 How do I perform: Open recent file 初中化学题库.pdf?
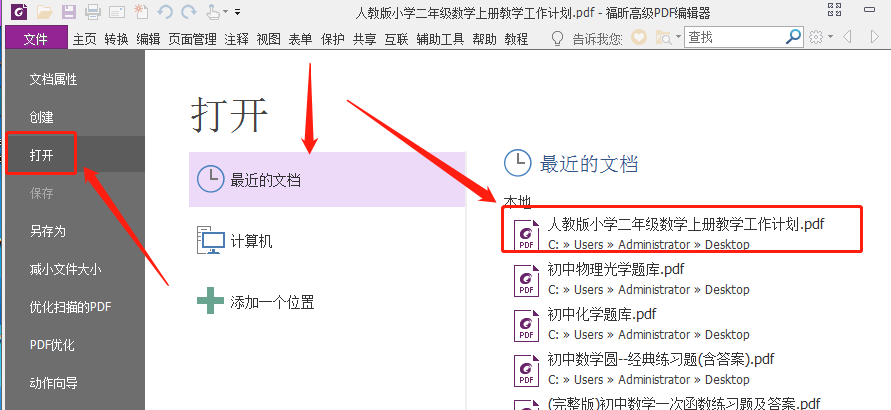point(631,324)
